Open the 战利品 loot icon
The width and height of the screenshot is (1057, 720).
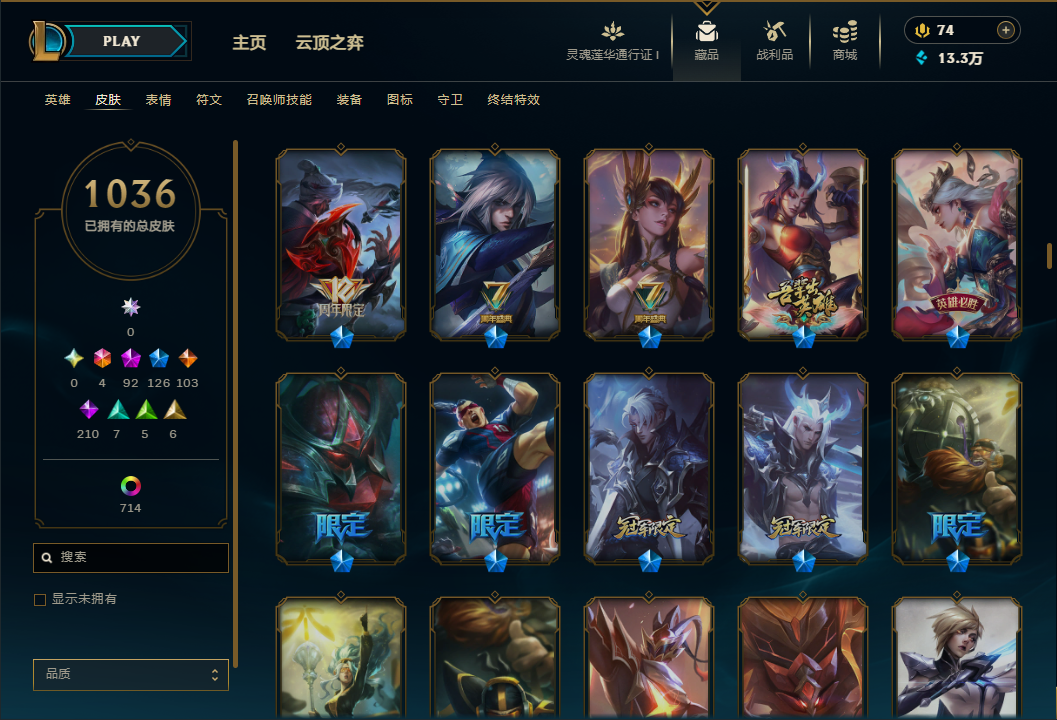coord(775,32)
